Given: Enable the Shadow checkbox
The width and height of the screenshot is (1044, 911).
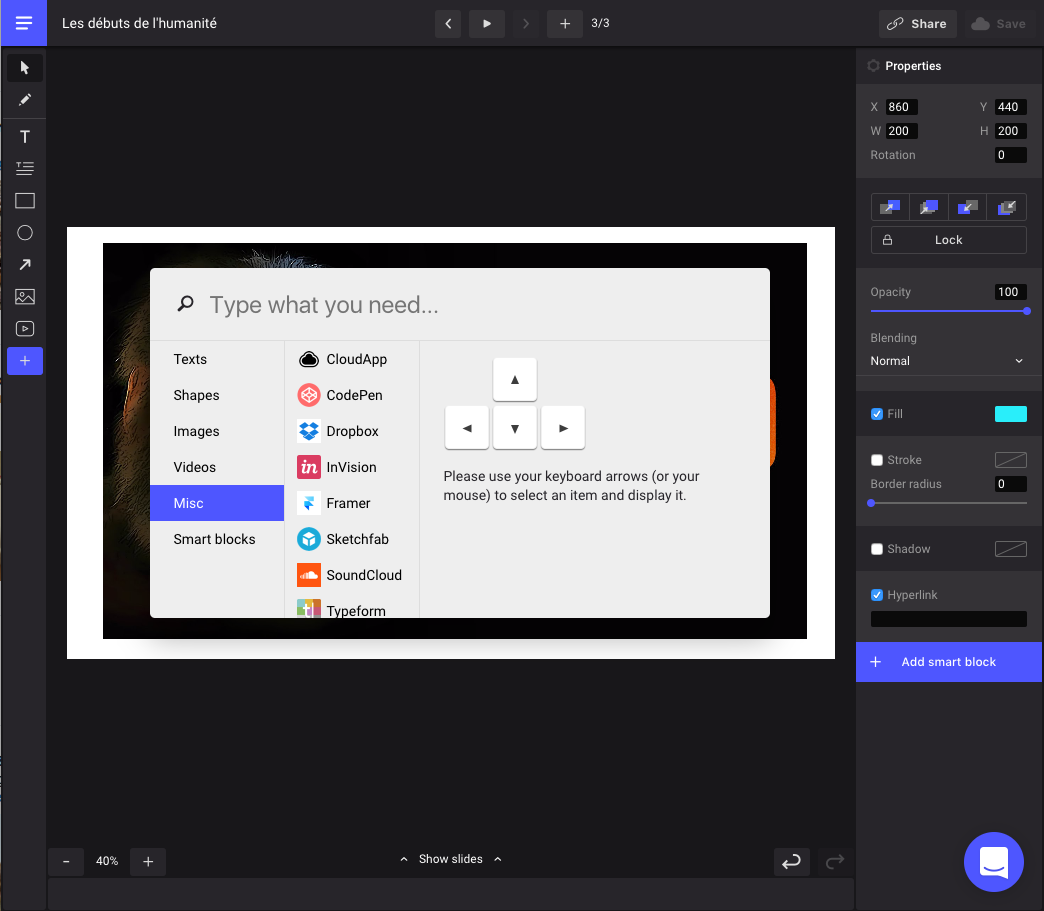Looking at the screenshot, I should coord(877,549).
